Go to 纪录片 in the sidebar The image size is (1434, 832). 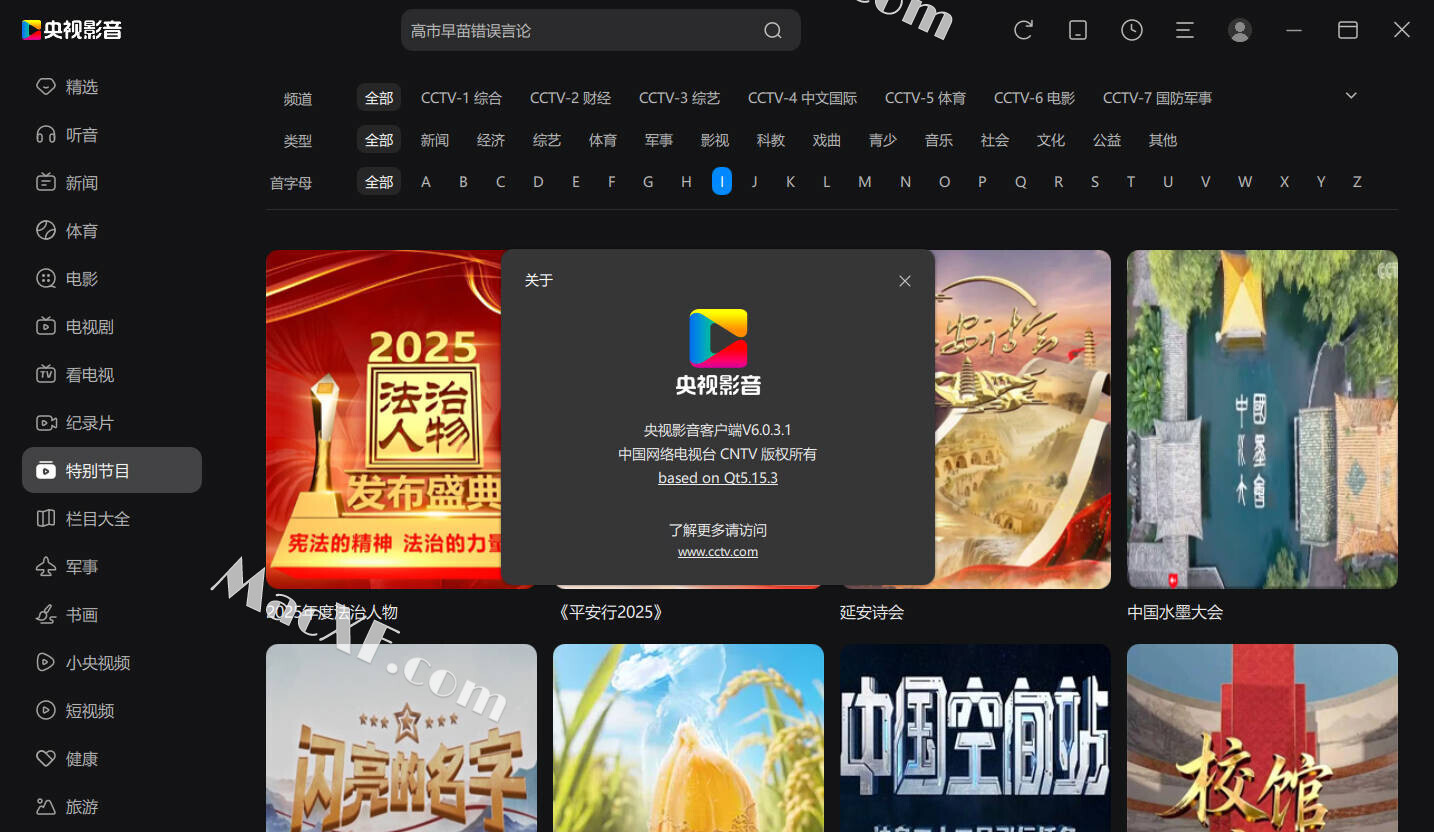tap(89, 423)
